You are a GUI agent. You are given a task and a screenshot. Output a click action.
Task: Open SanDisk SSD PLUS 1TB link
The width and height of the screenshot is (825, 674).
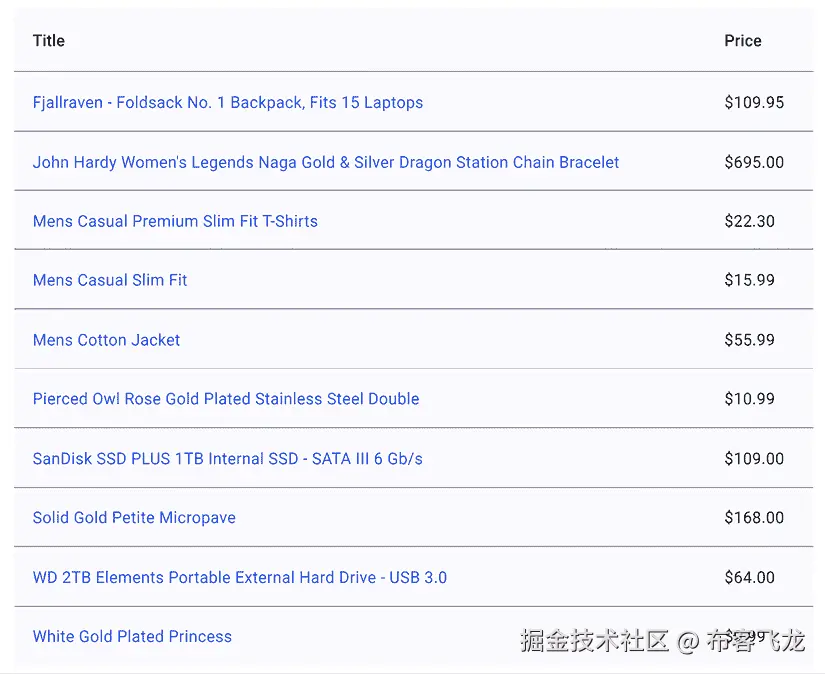(x=228, y=459)
